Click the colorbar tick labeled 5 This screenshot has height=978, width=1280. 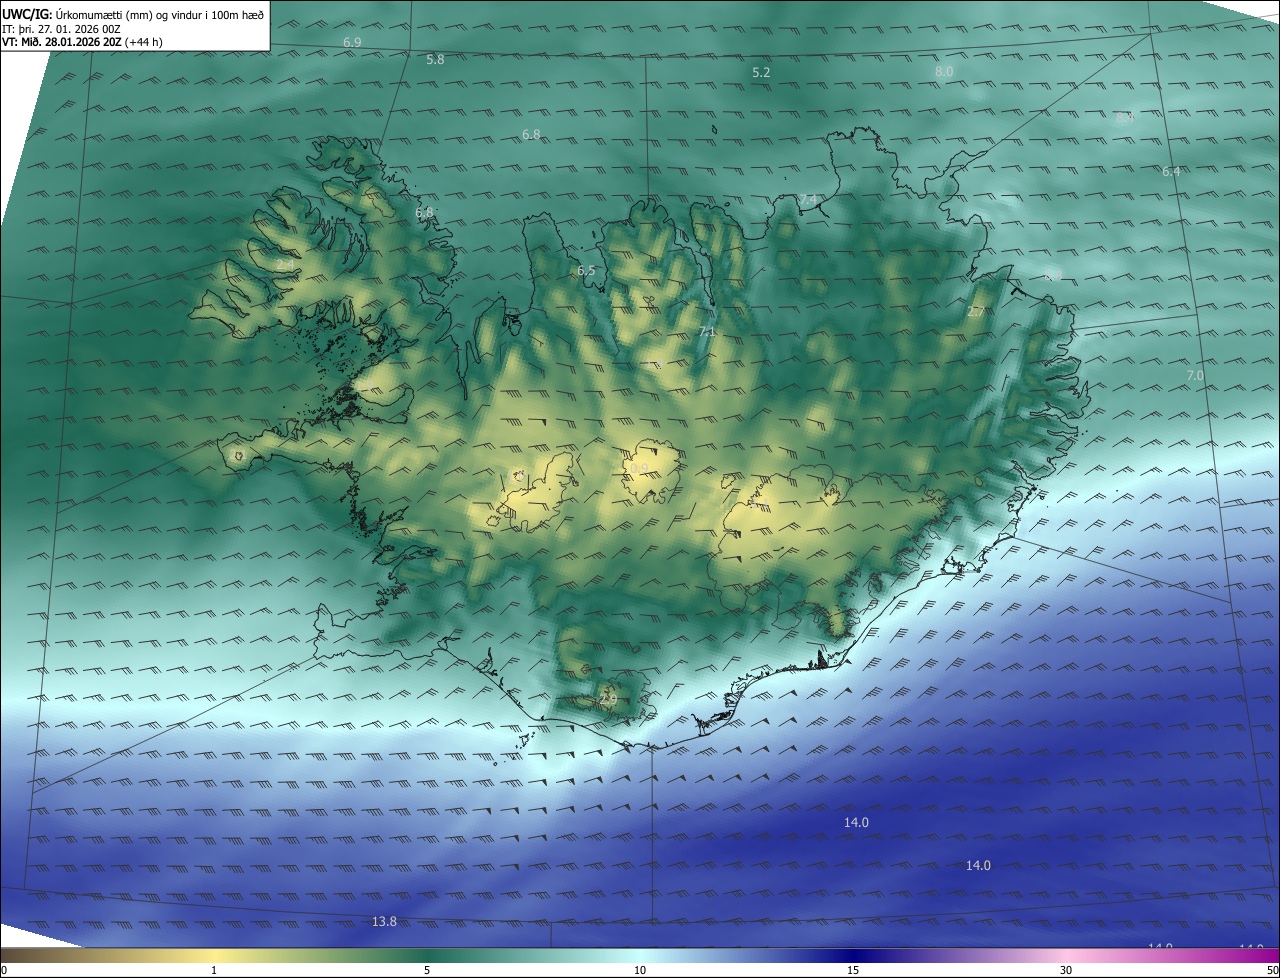pyautogui.click(x=427, y=970)
